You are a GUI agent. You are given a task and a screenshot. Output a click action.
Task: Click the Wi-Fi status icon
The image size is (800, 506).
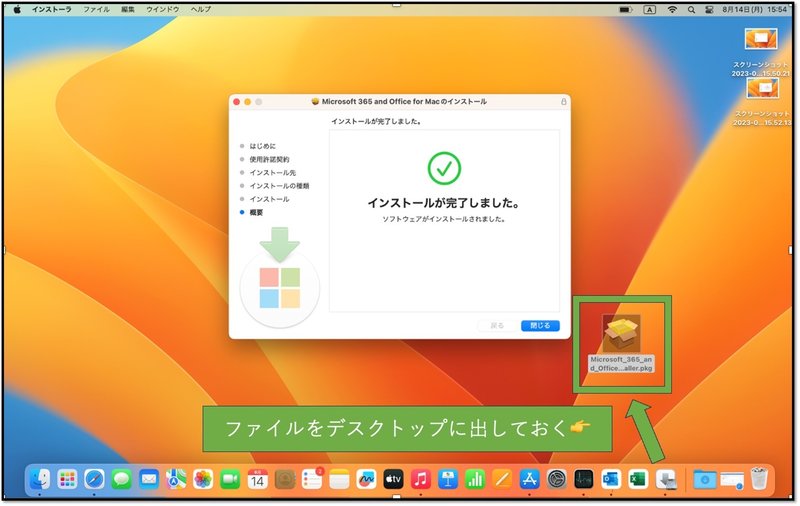[672, 10]
